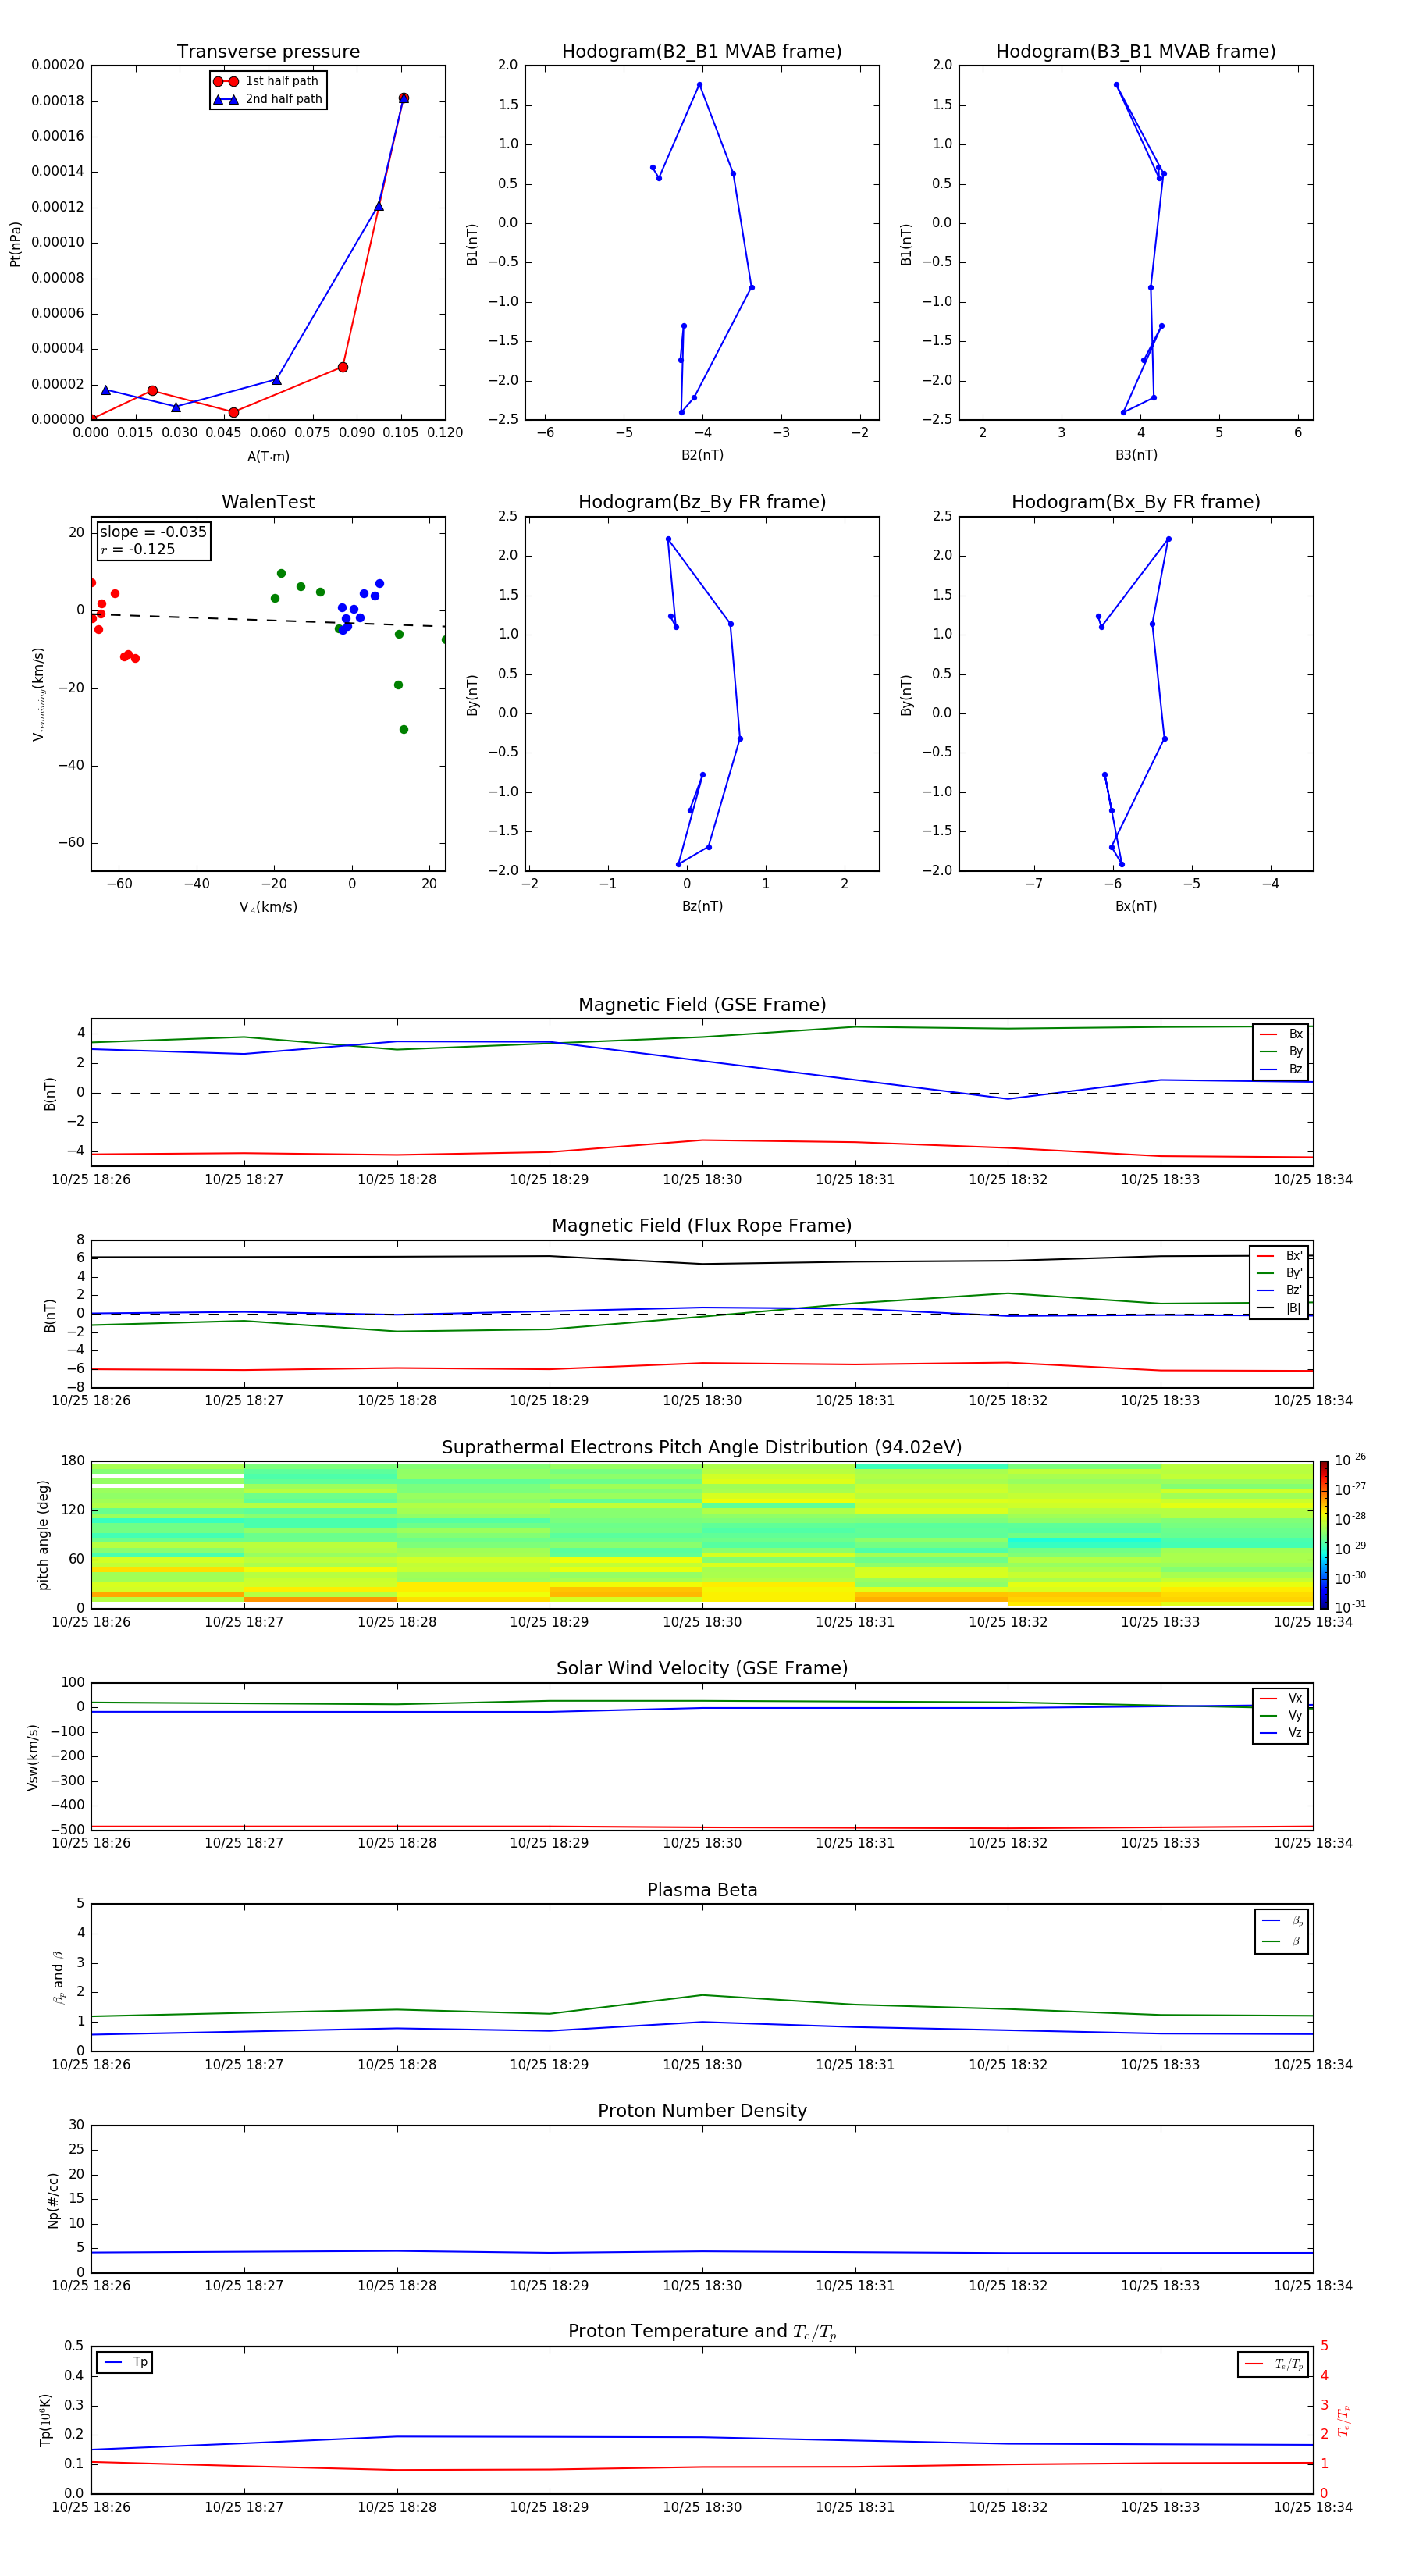
Task: Click the Bx' legend entry in flux rope panel
Action: [x=1279, y=1256]
